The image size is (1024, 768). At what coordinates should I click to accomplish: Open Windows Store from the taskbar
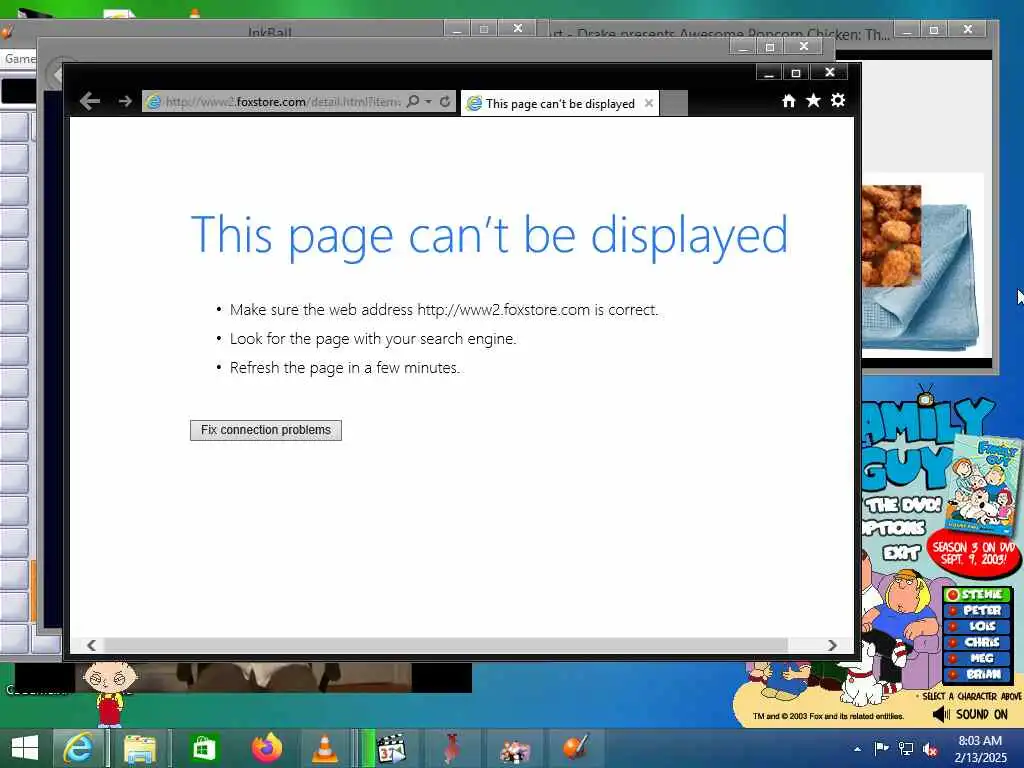pos(203,748)
